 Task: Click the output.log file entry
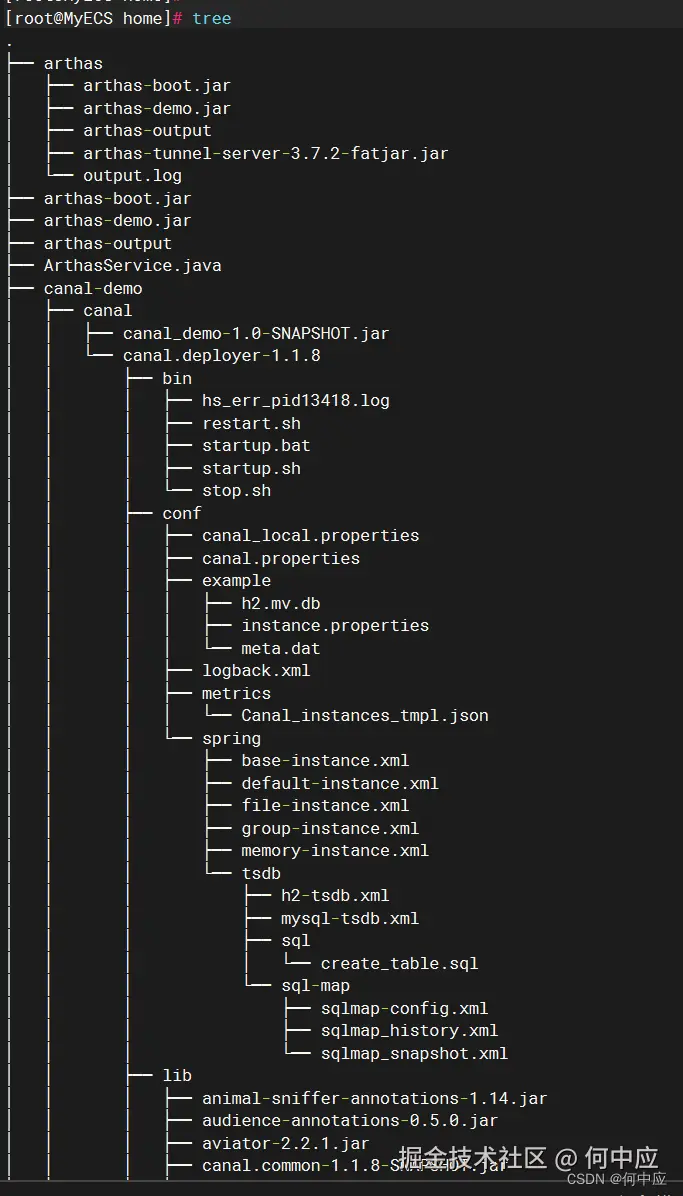132,176
